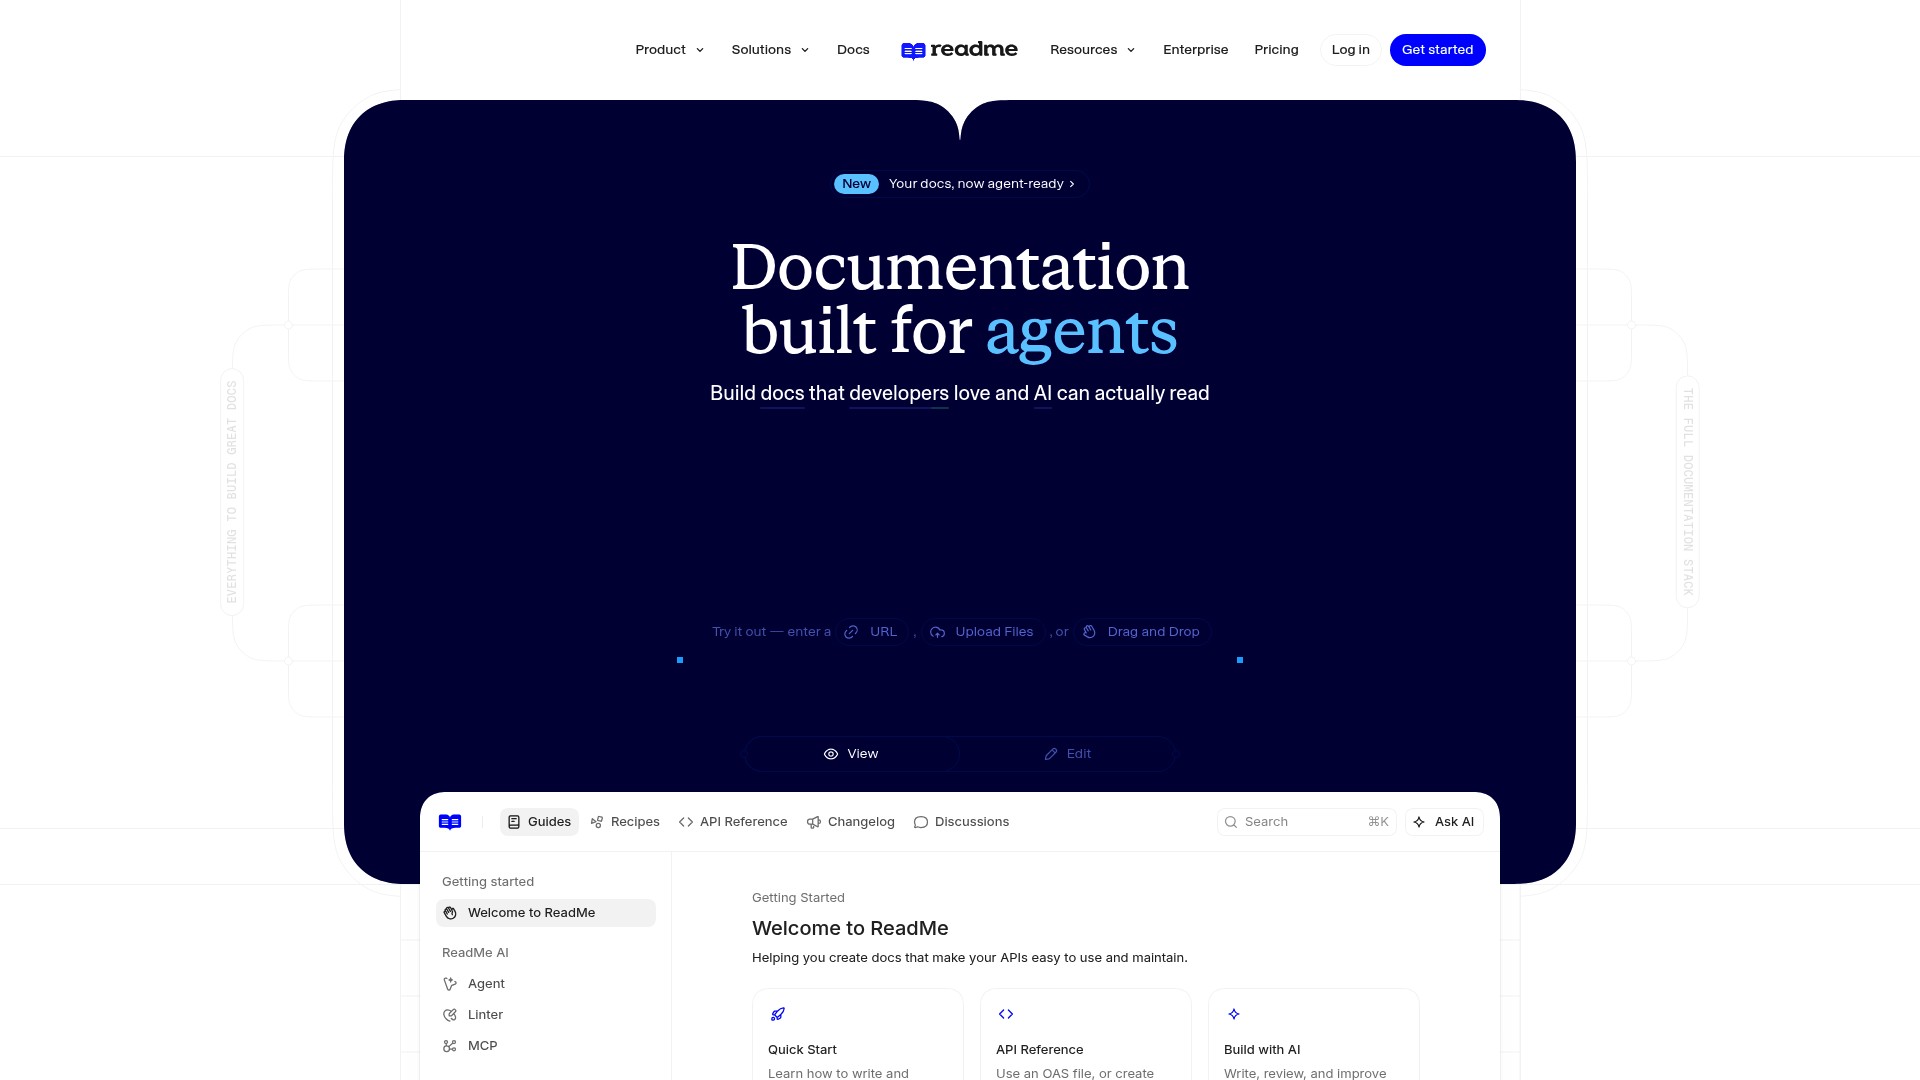
Task: Click the New badge on the announcement
Action: [x=856, y=184]
